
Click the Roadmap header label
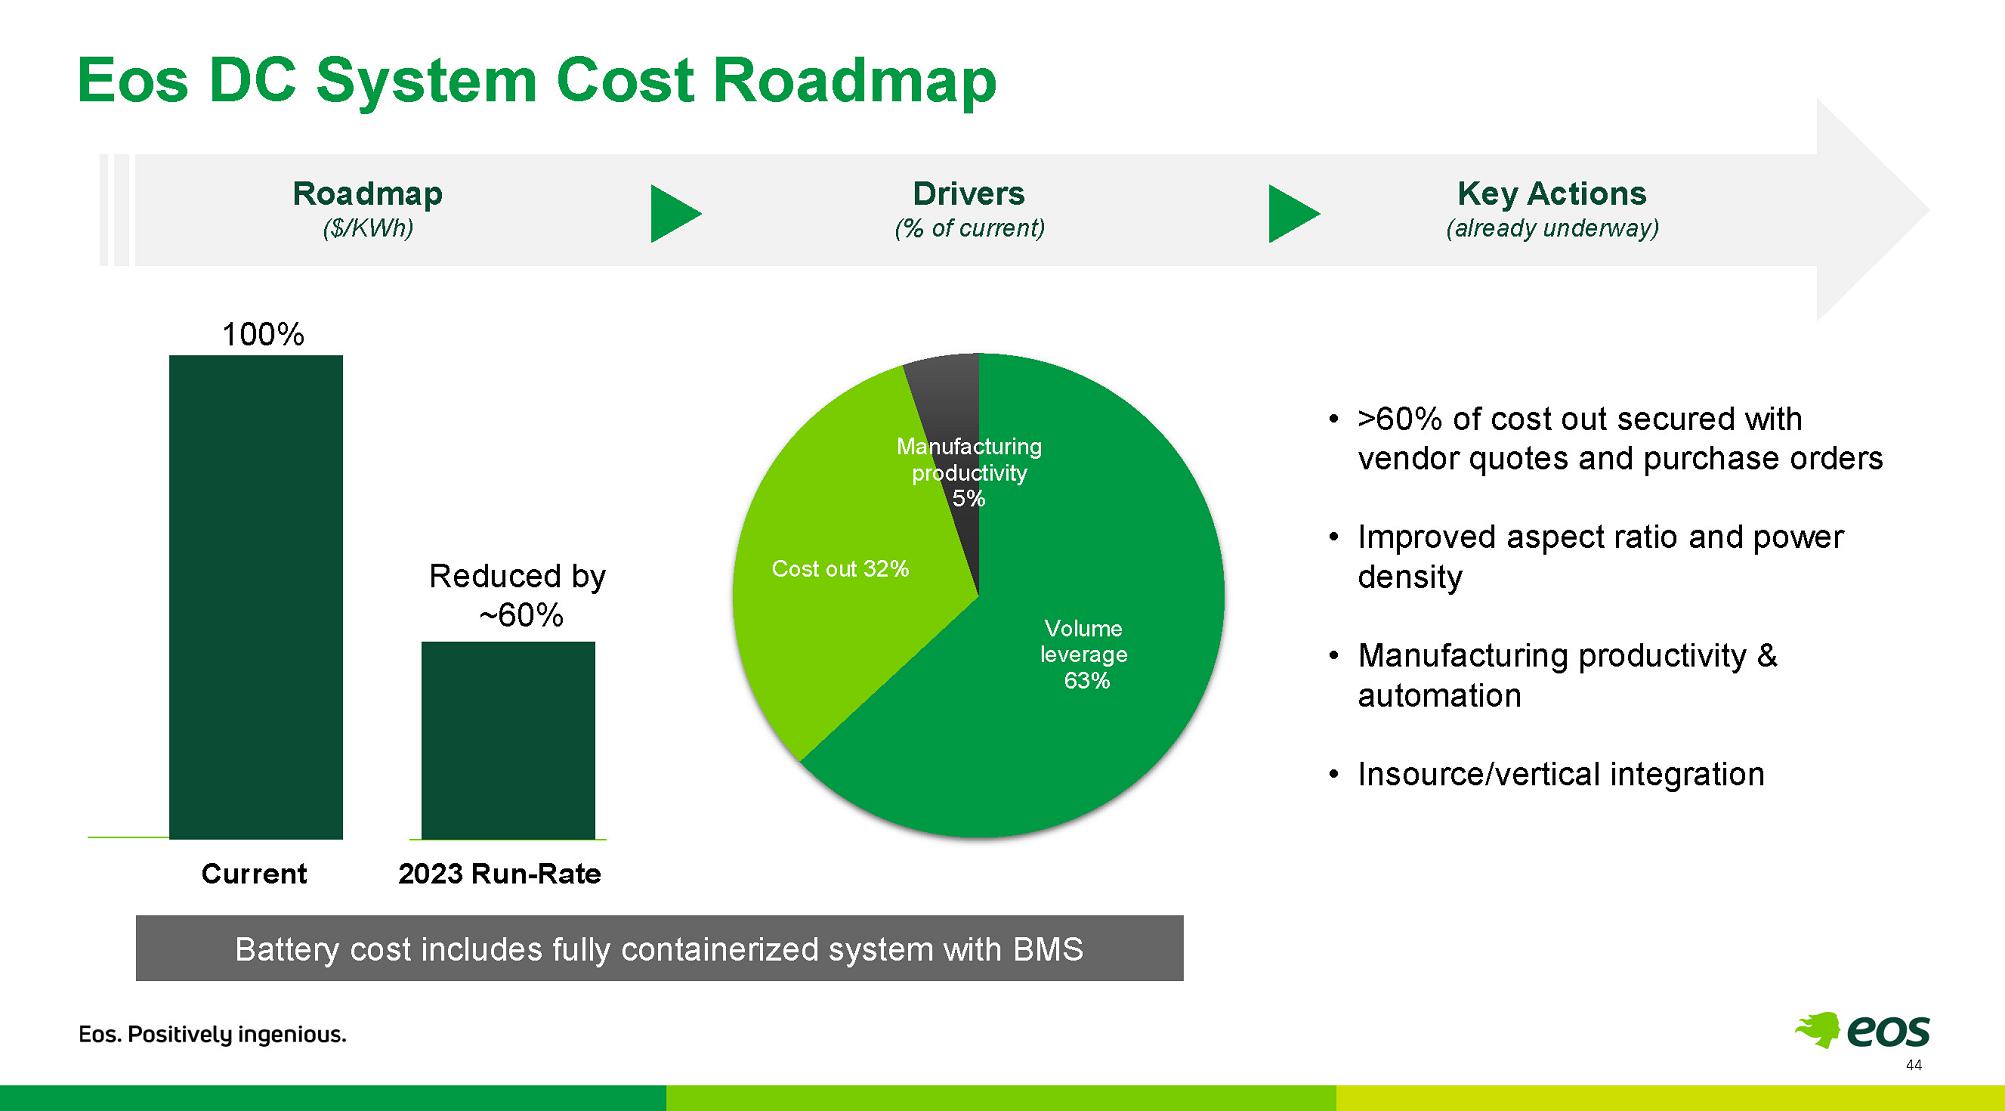coord(367,193)
